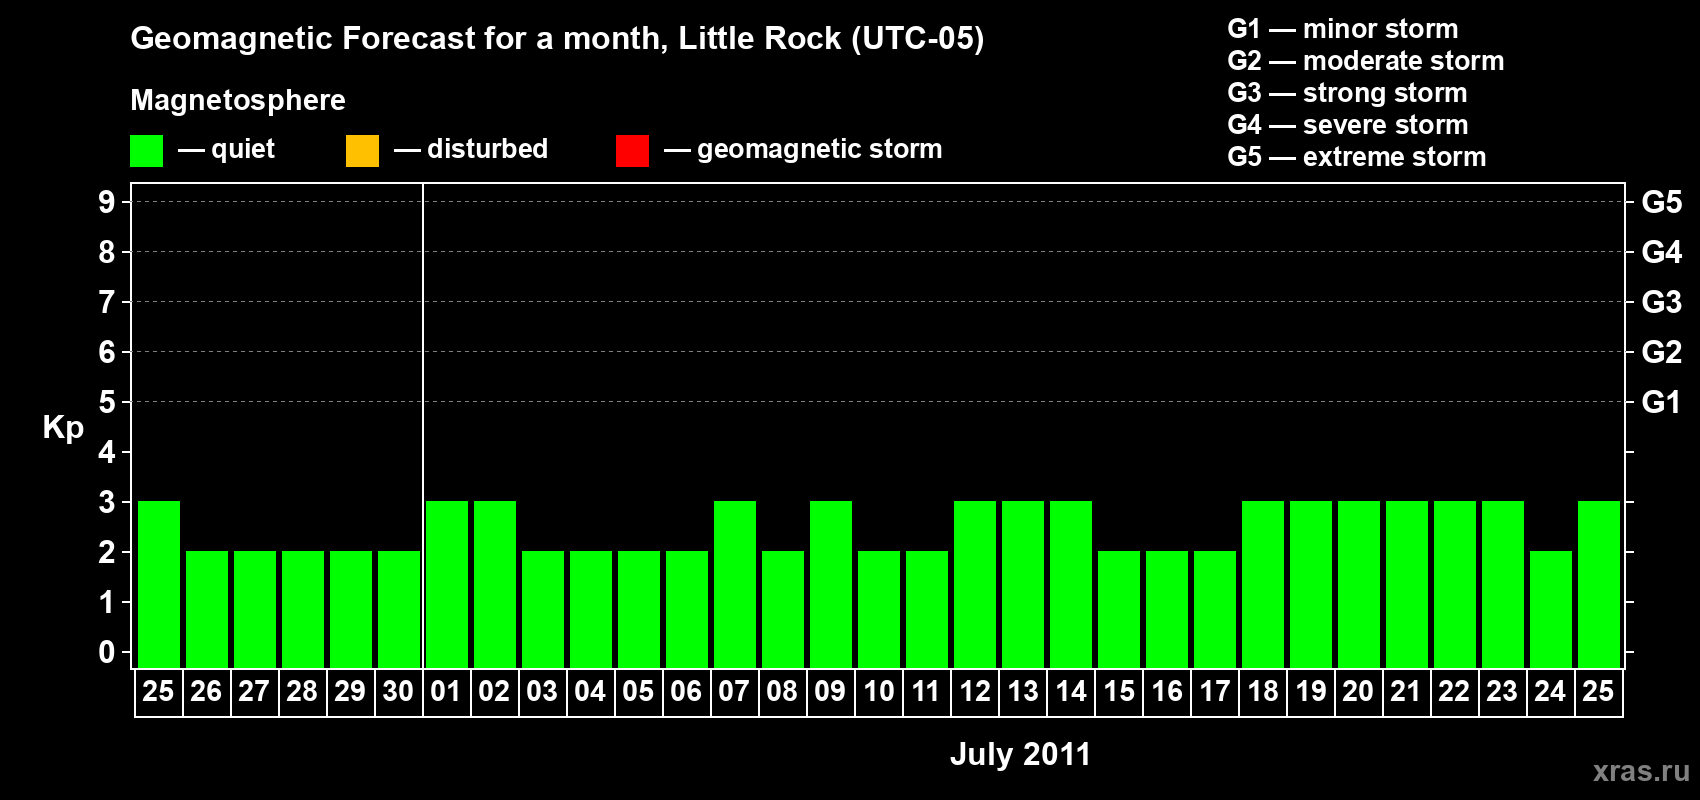Viewport: 1700px width, 800px height.
Task: Select the green bar above date 20
Action: (1359, 584)
